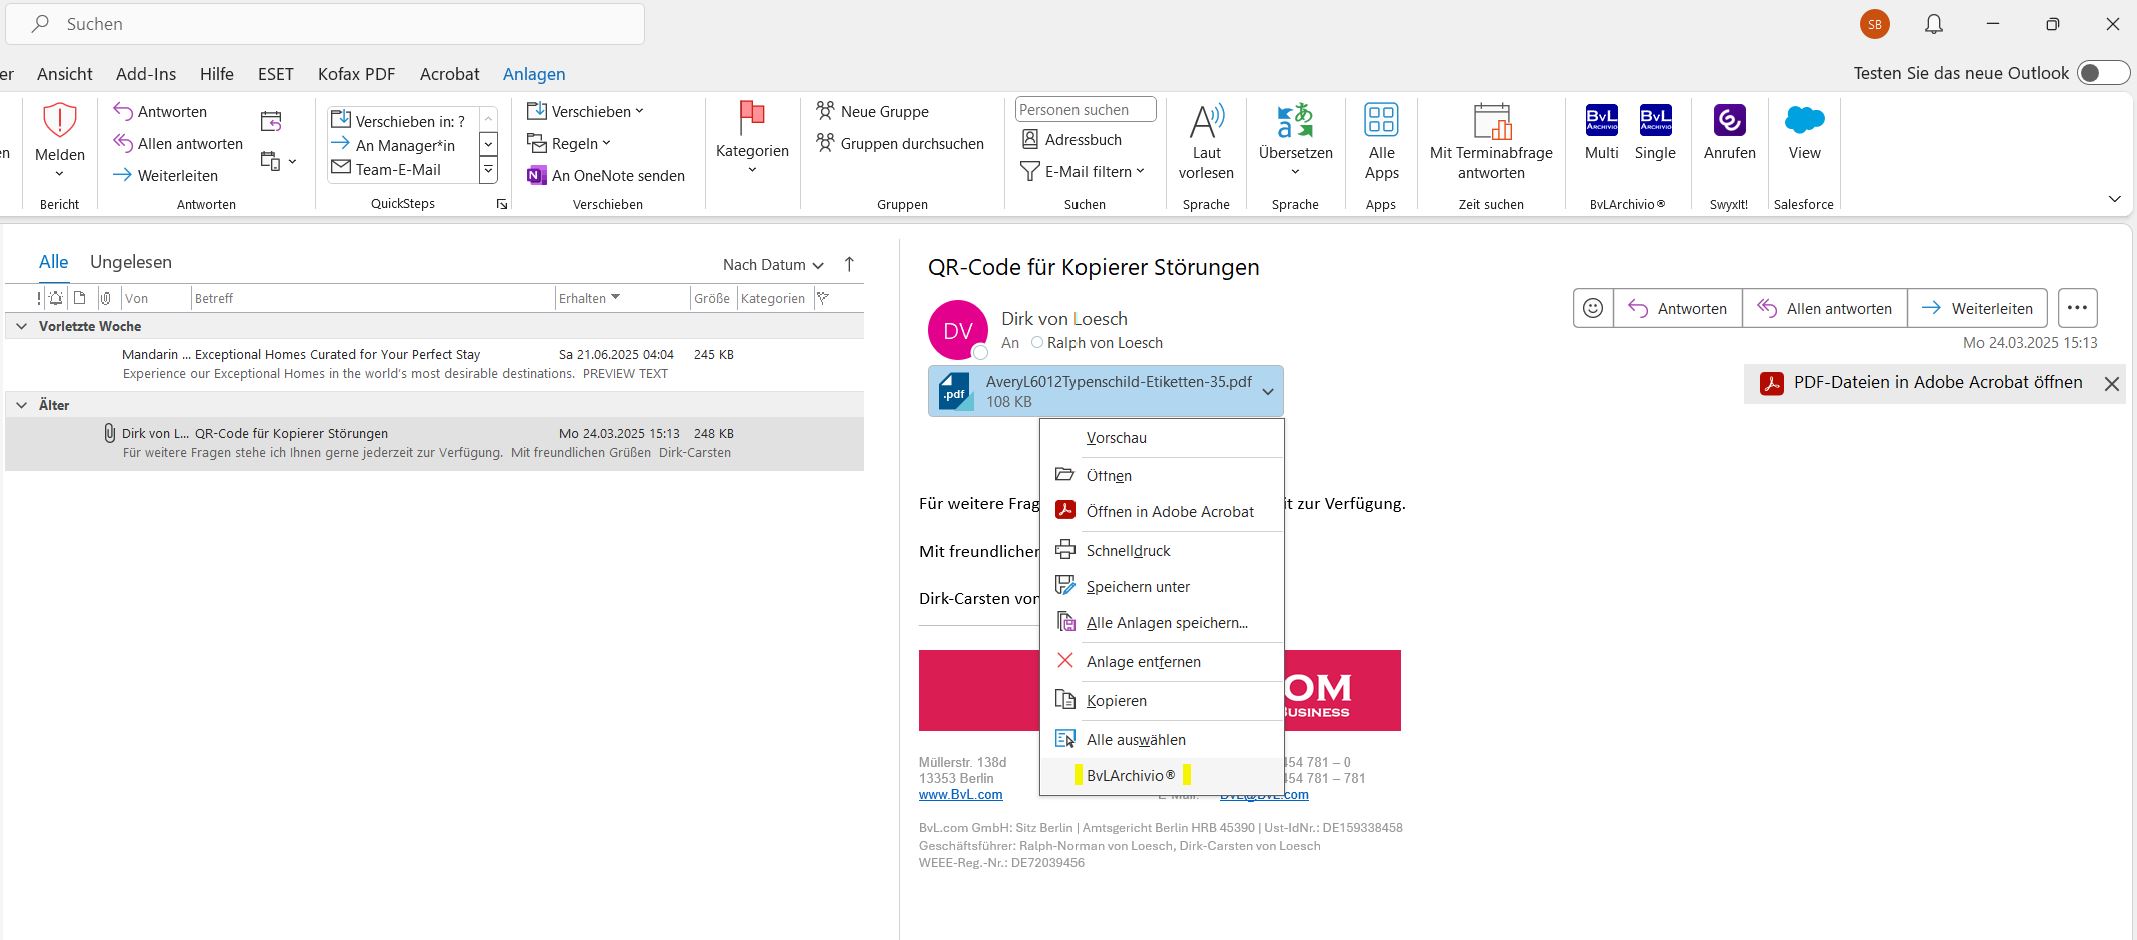Click the Übersetzen translate icon
This screenshot has height=940, width=2137.
tap(1295, 121)
